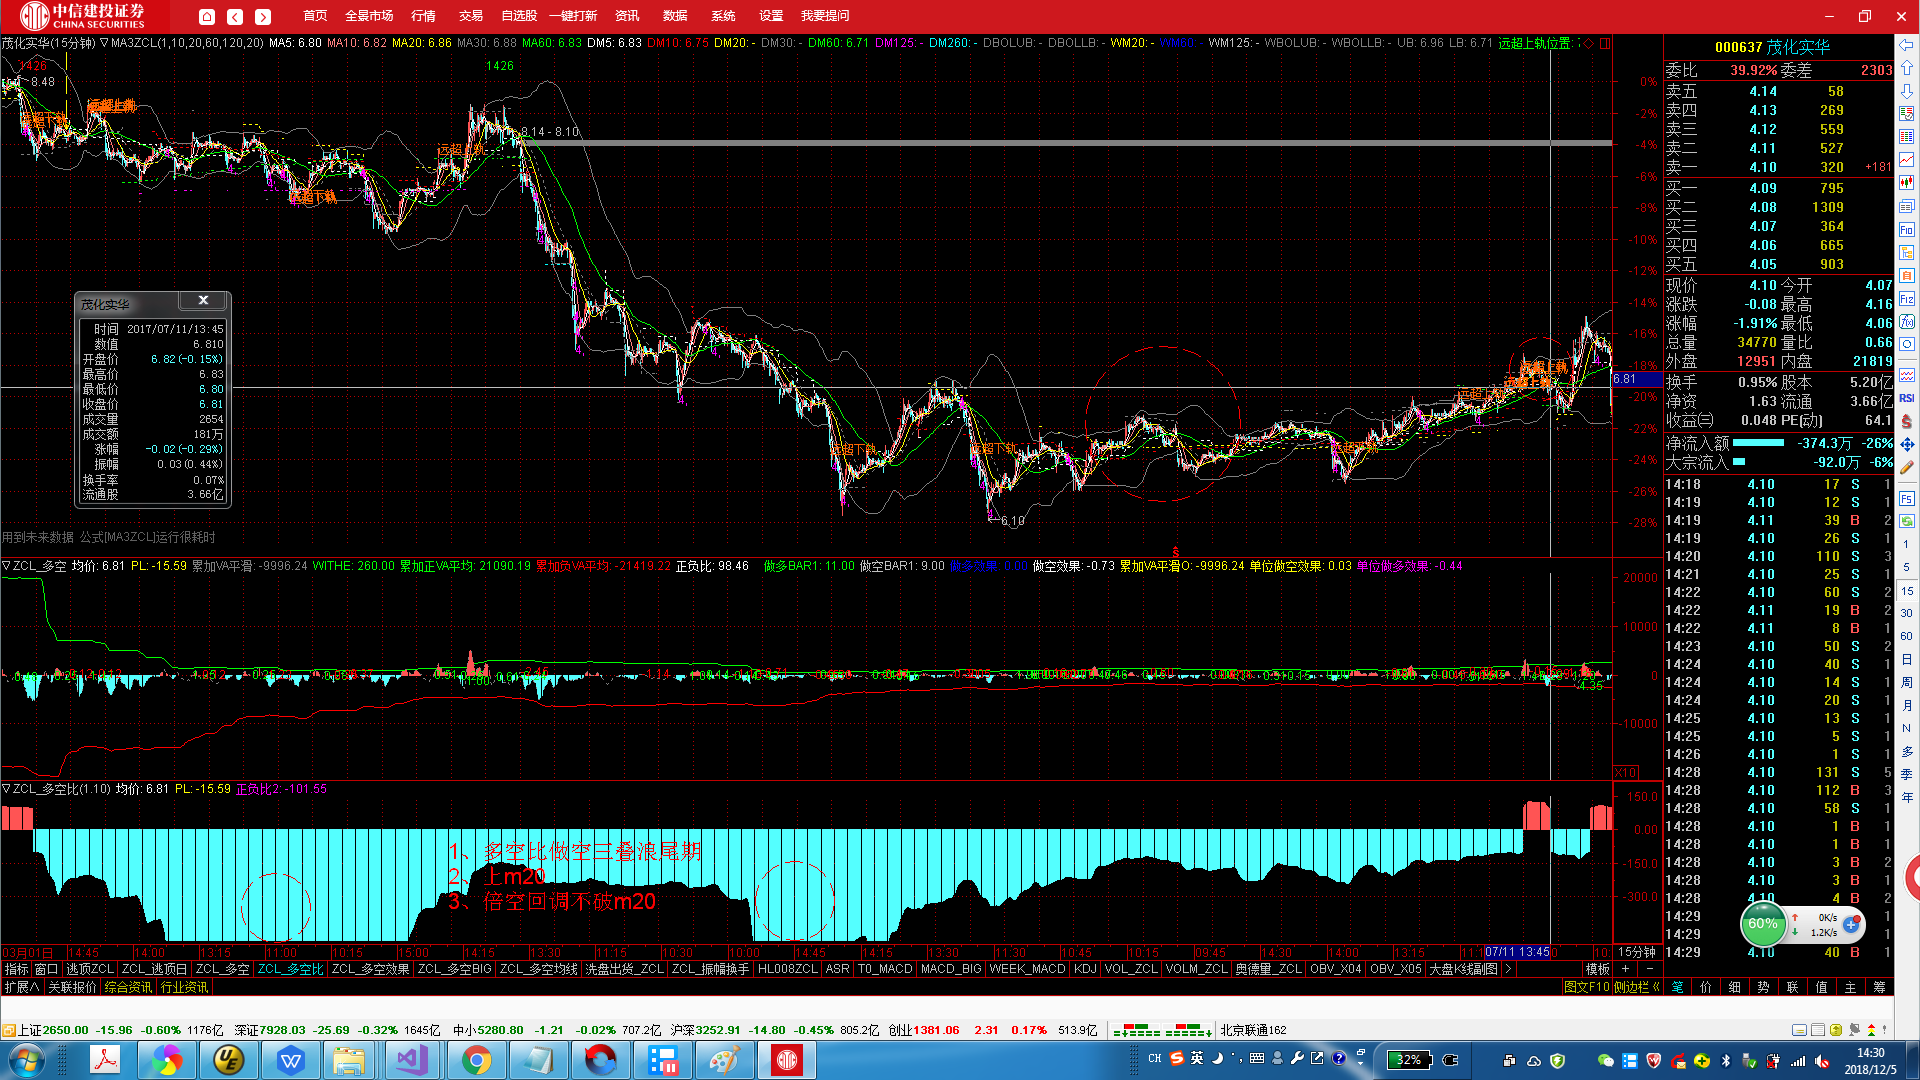Select the 笔 tab in bottom-right panel
Viewport: 1920px width, 1080px height.
click(1677, 987)
